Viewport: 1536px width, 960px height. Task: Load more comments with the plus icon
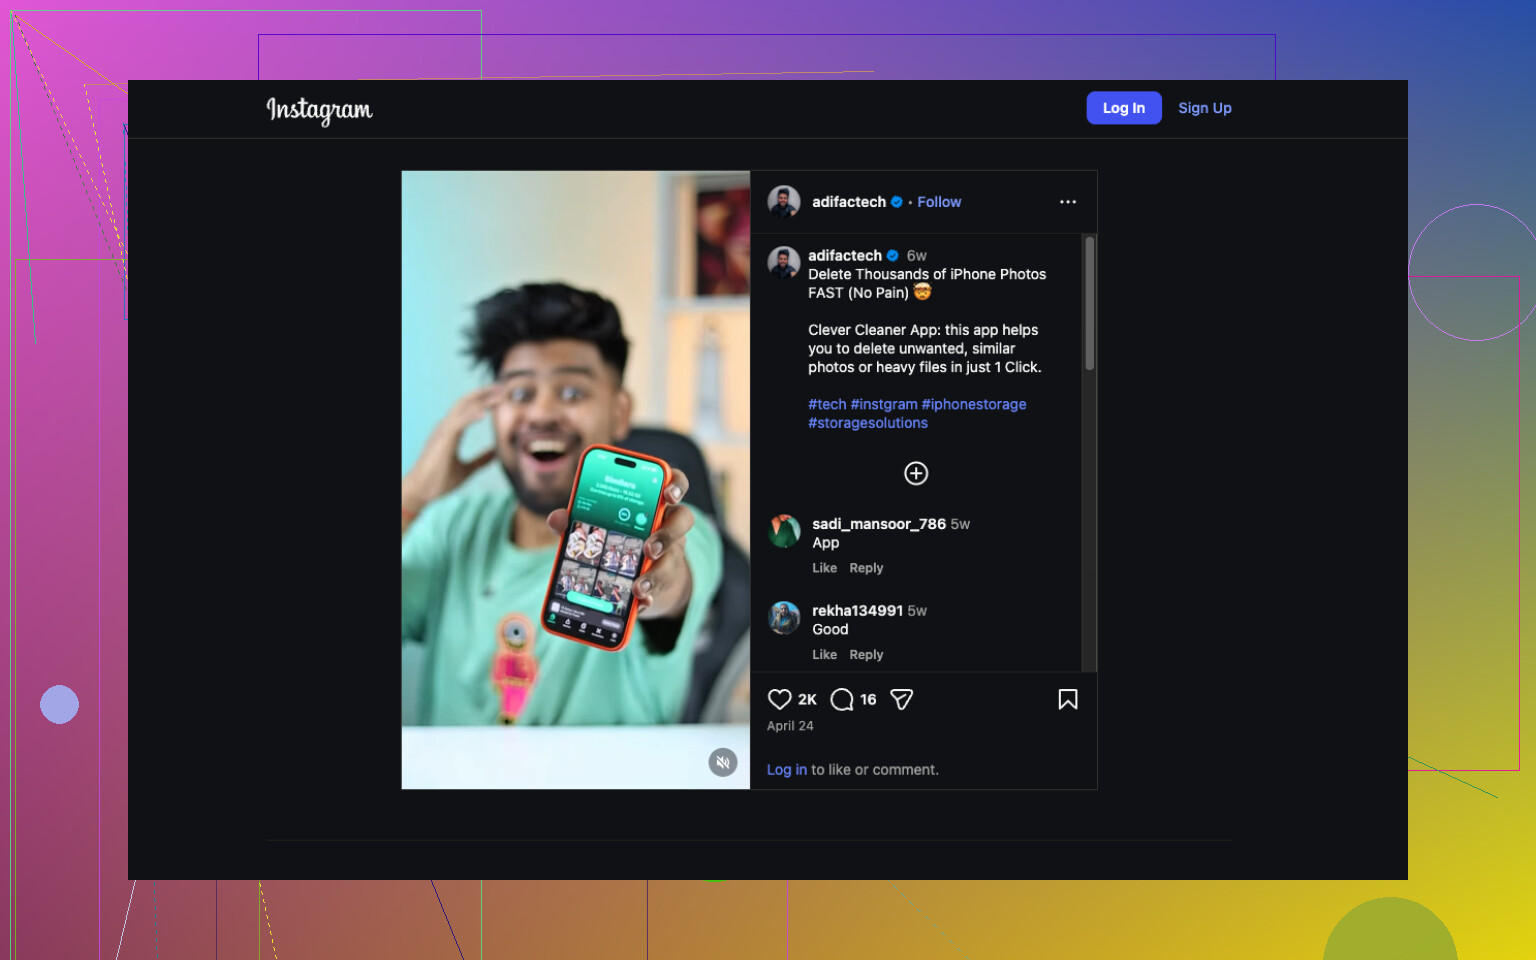916,474
